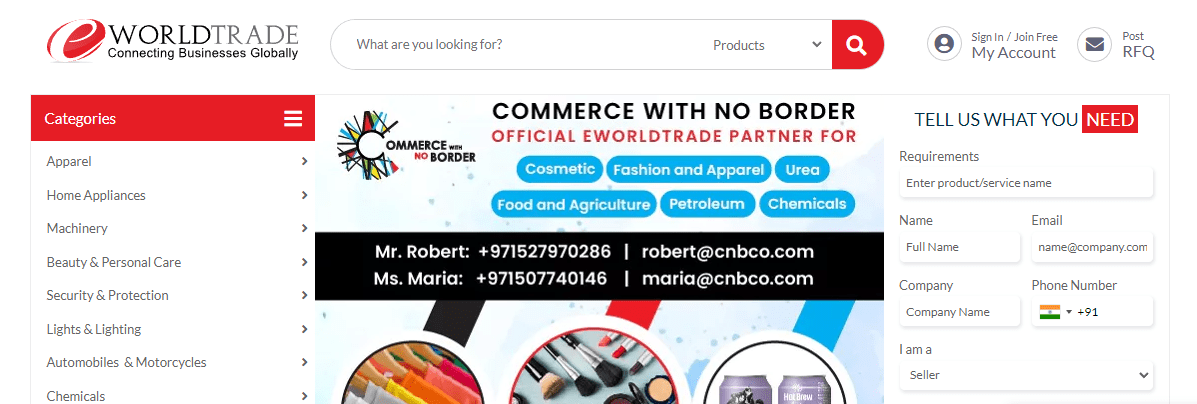Select Beauty & Personal Care category

(114, 262)
